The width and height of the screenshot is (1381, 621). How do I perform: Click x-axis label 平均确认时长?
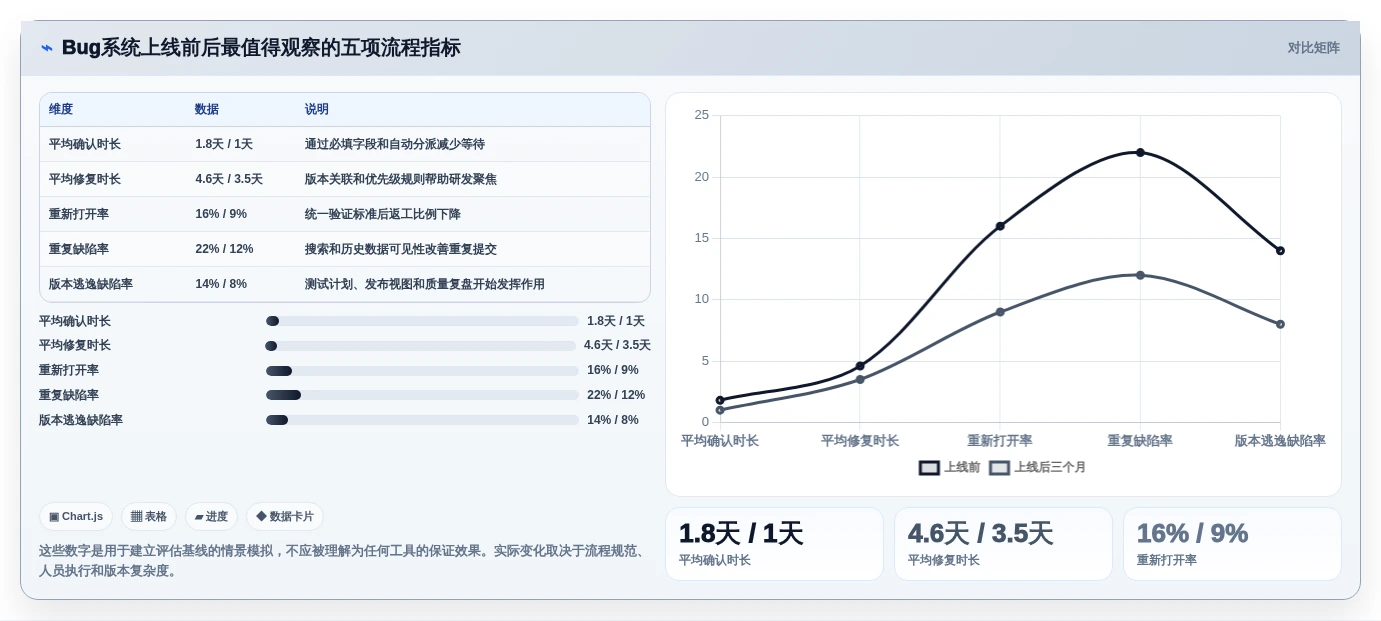point(720,441)
